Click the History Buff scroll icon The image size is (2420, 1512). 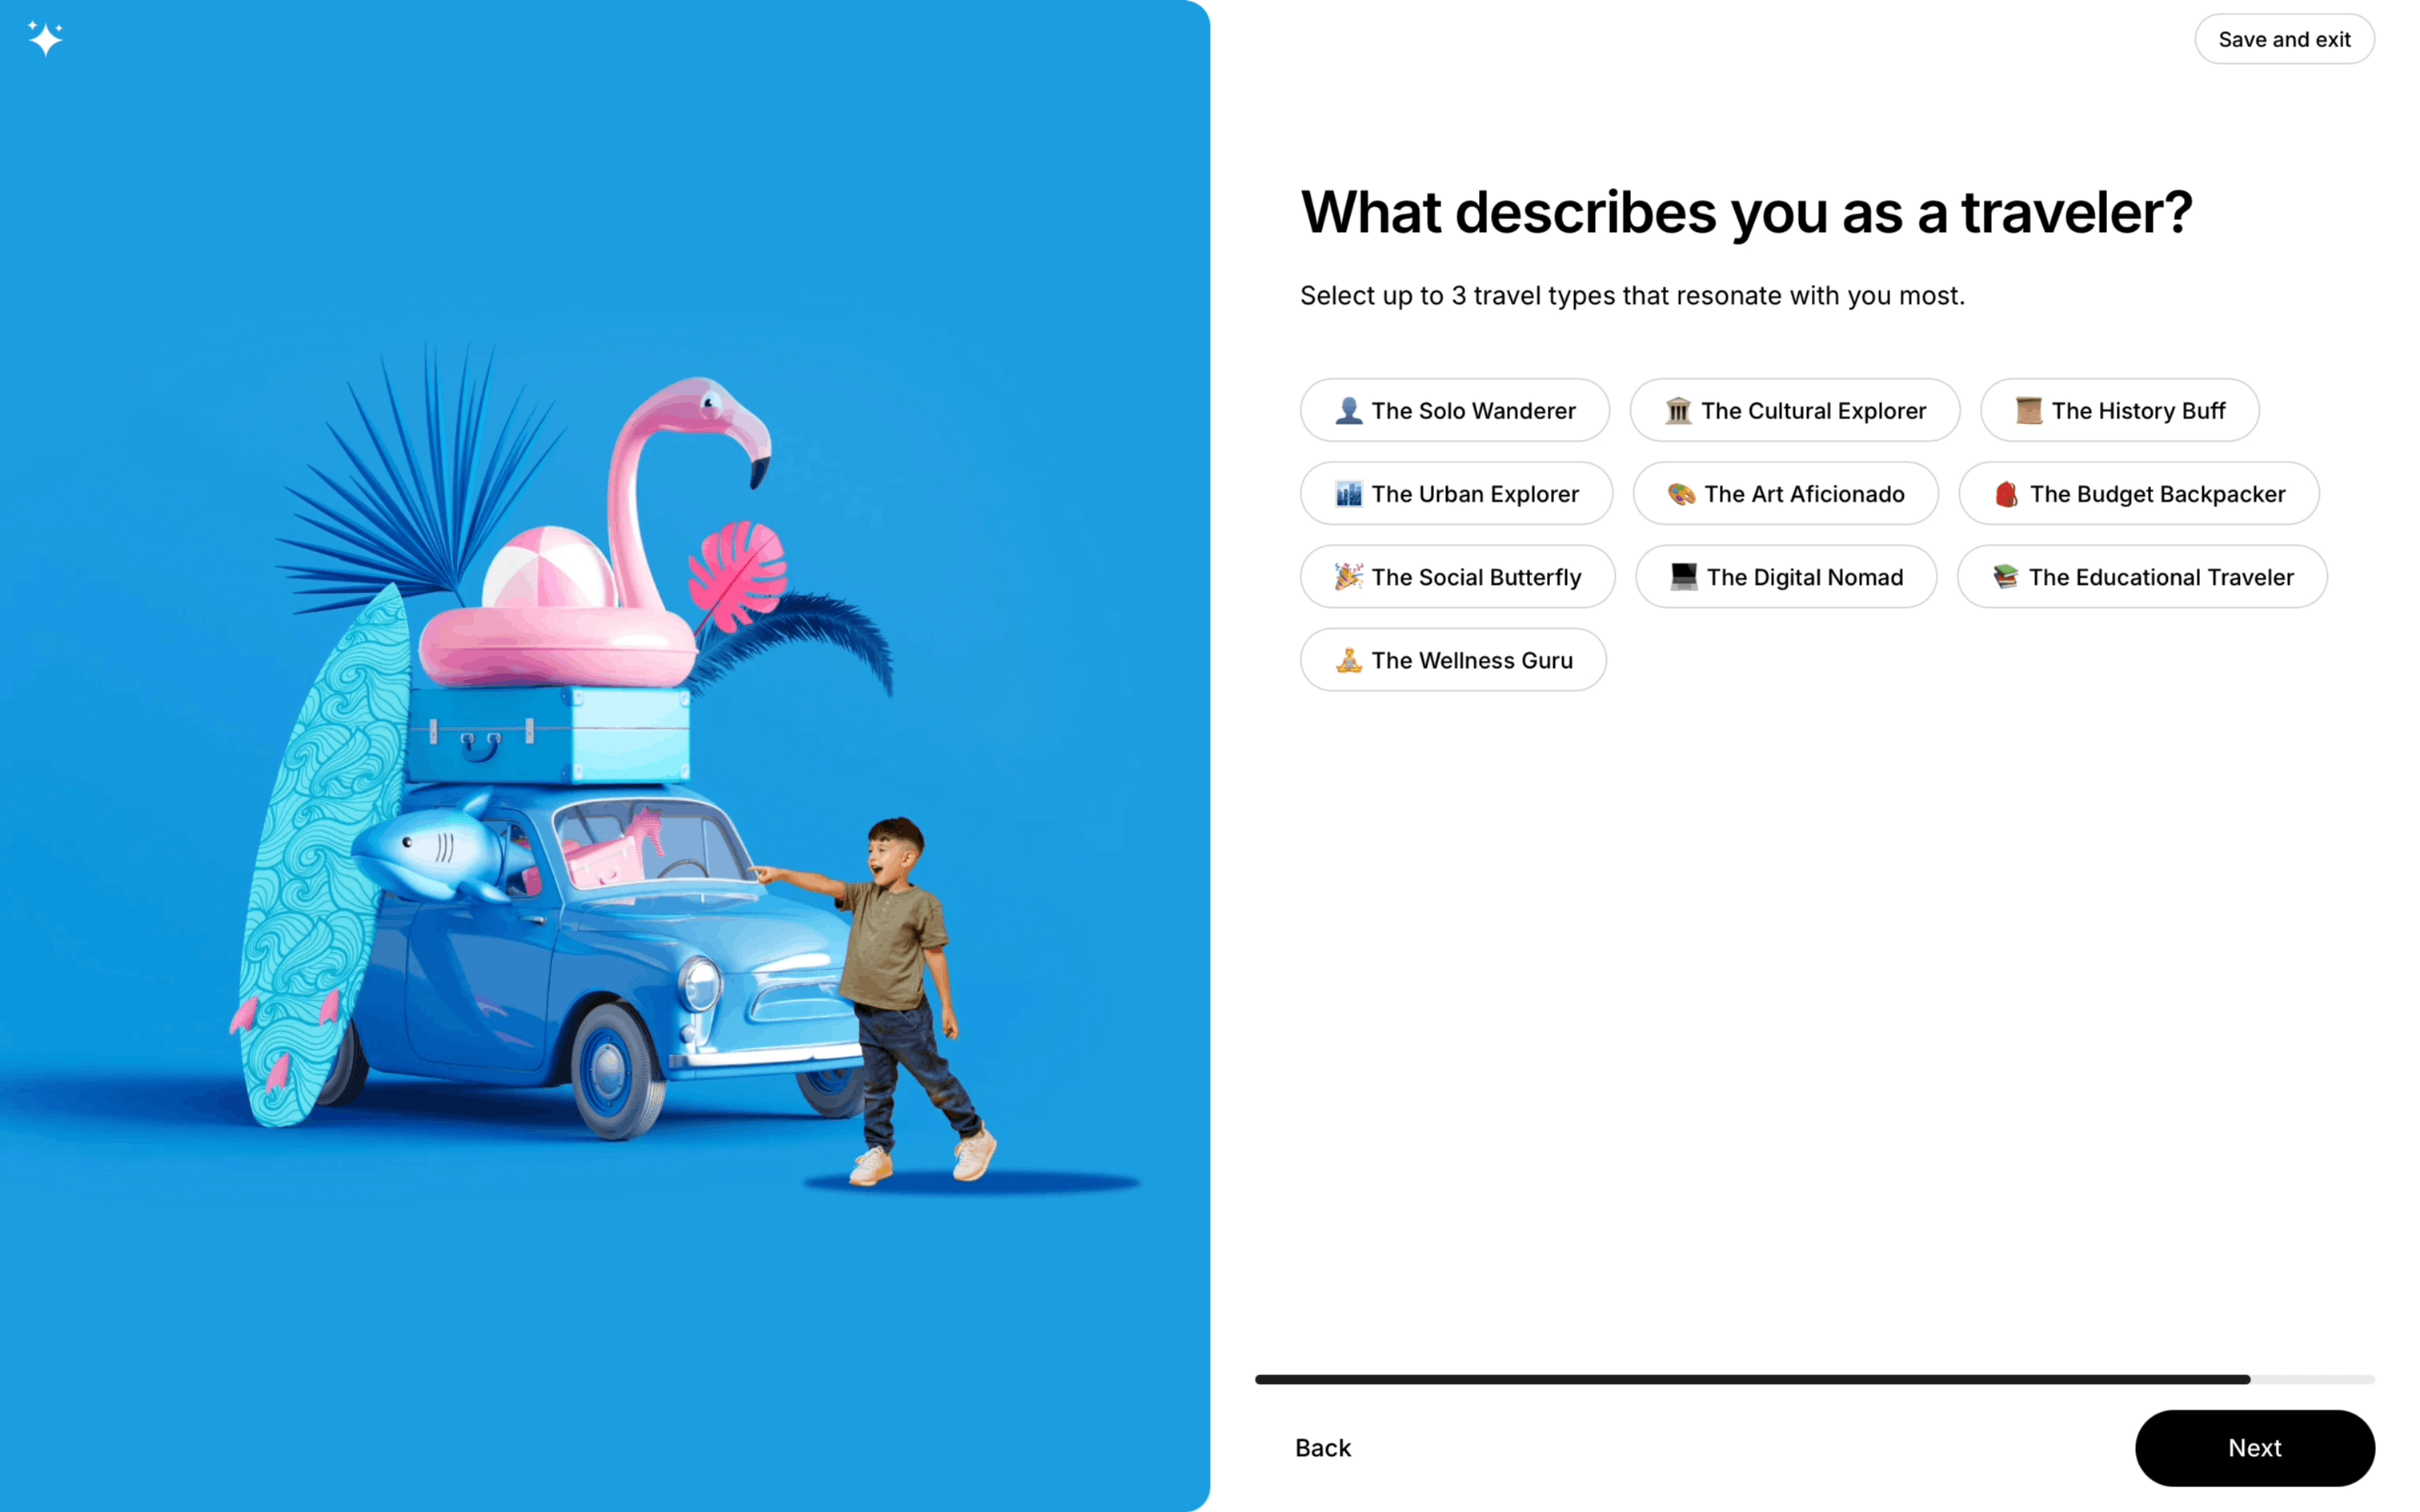click(x=2028, y=411)
